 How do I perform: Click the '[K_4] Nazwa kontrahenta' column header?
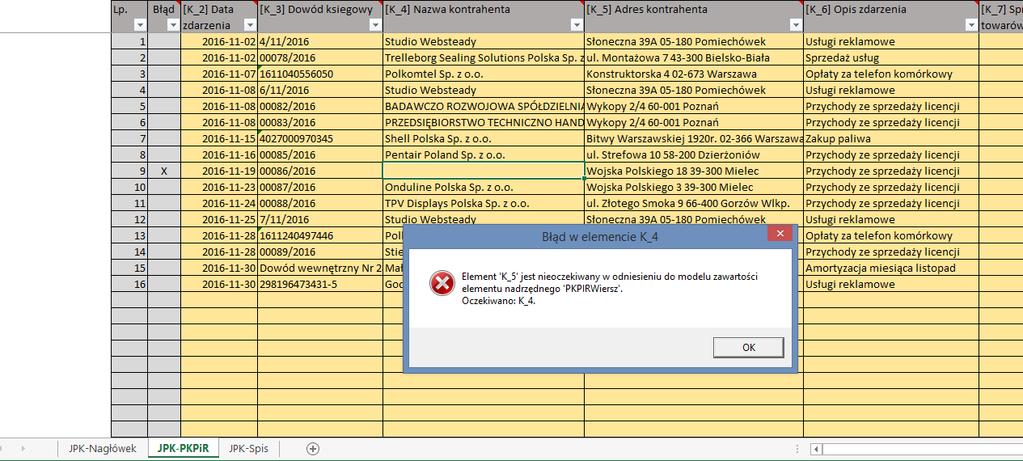click(x=483, y=16)
